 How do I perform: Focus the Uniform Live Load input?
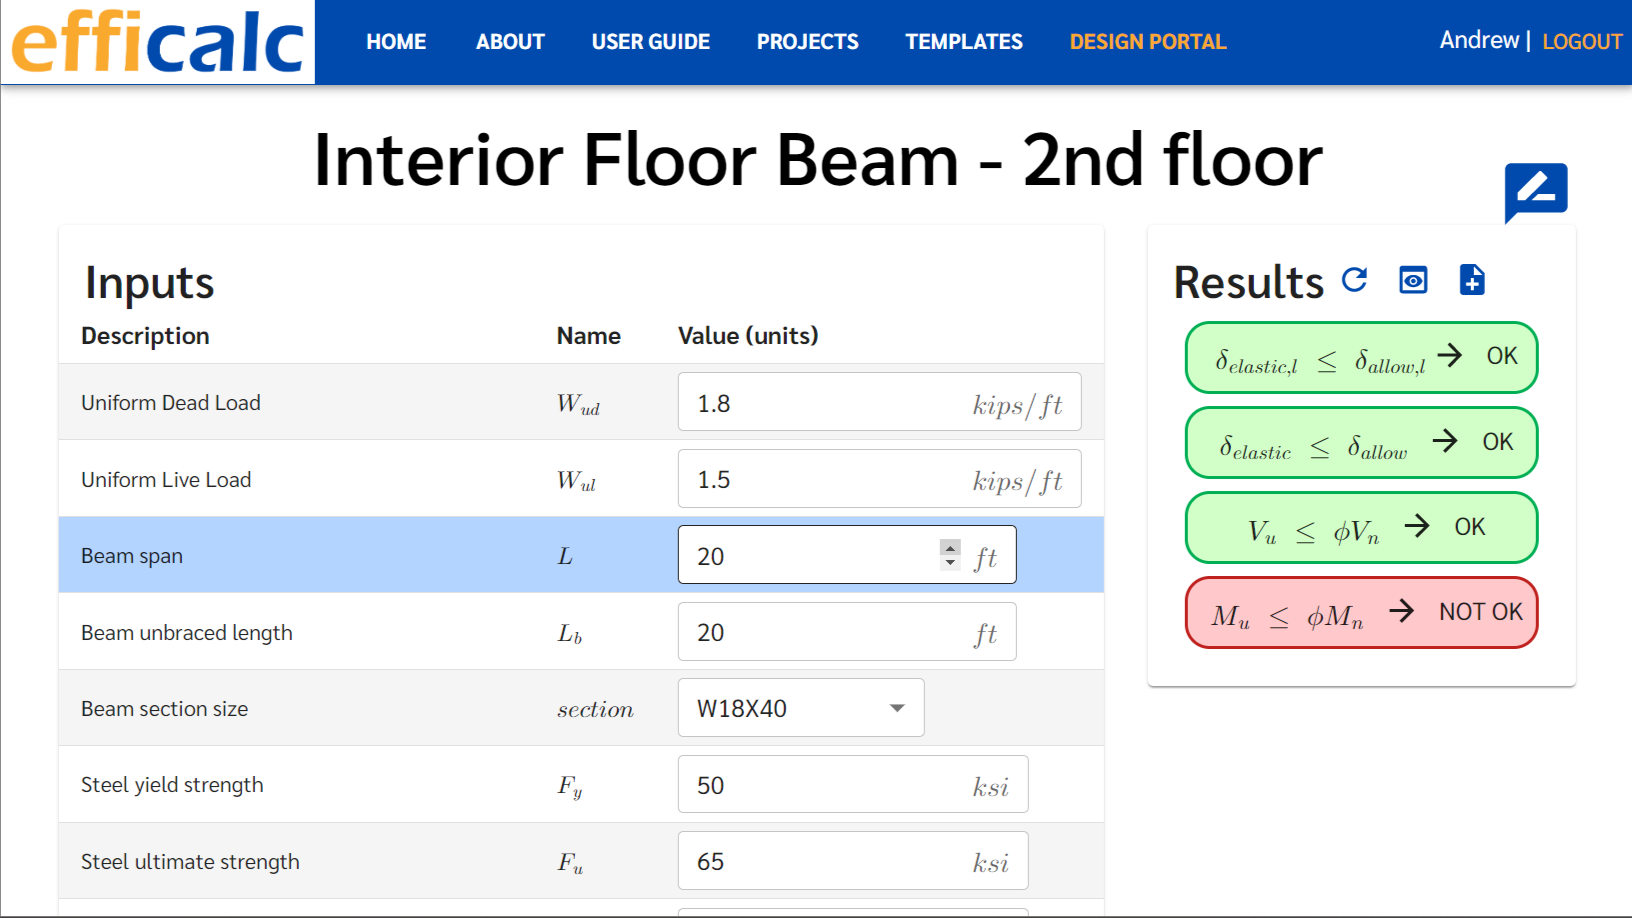click(820, 480)
